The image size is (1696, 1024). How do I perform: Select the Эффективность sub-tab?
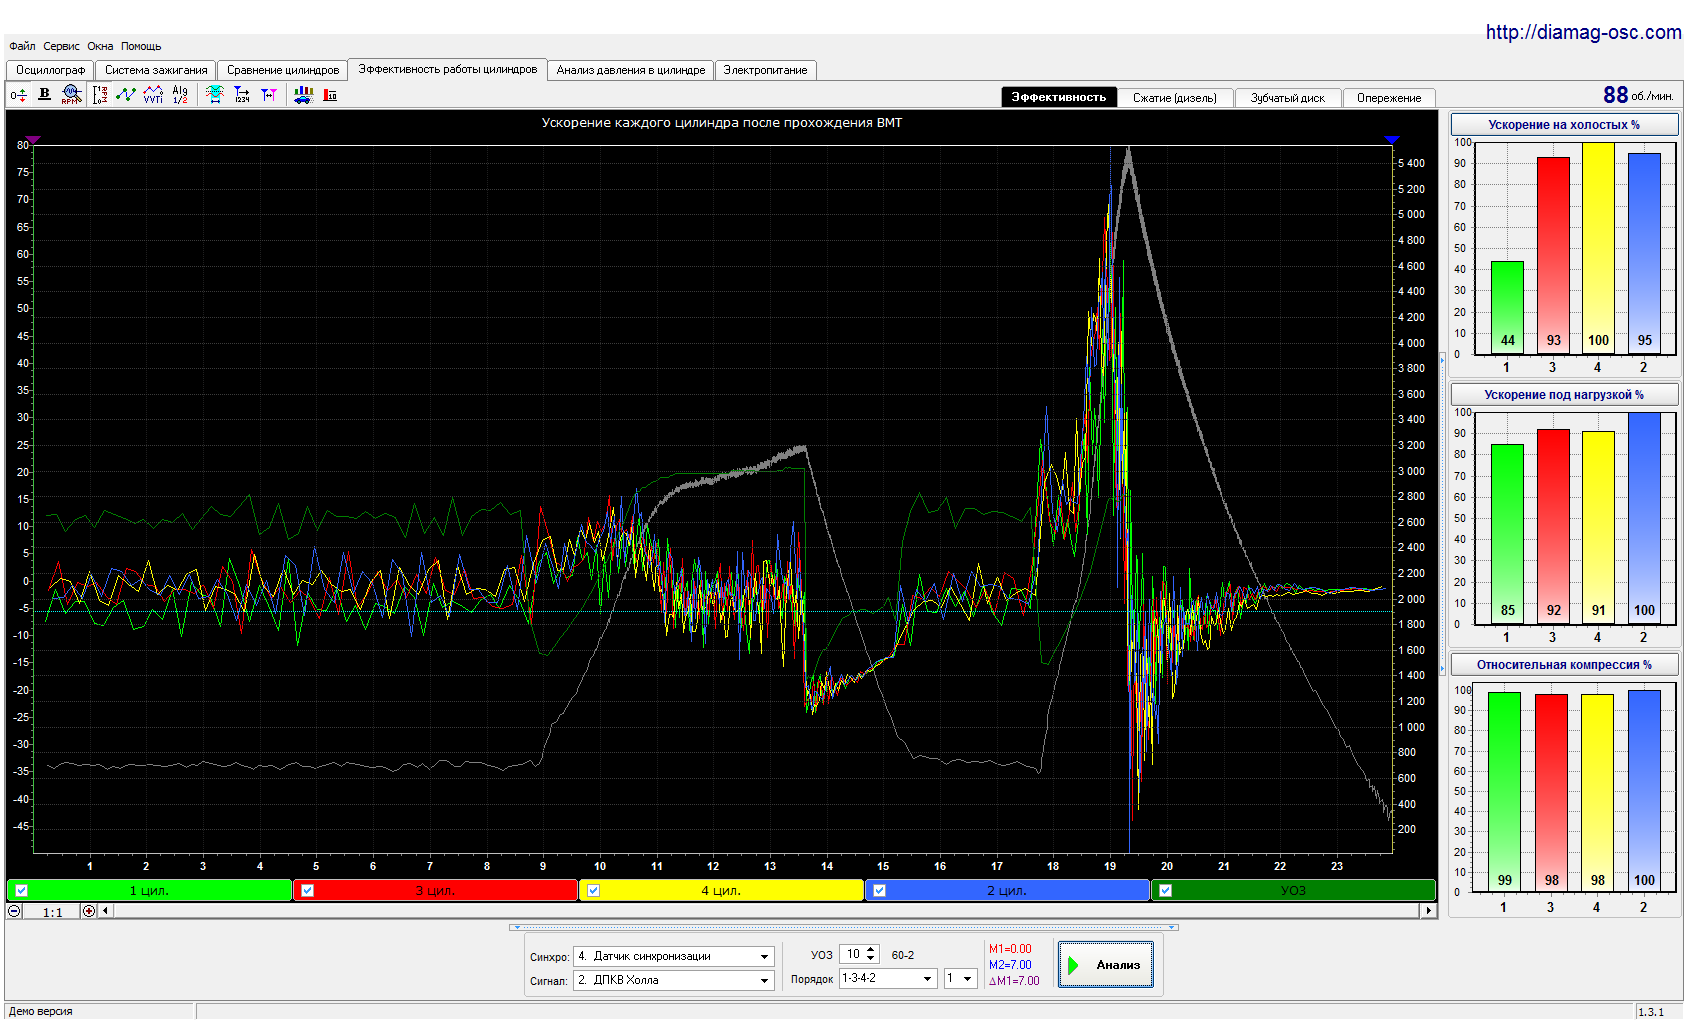[1059, 97]
